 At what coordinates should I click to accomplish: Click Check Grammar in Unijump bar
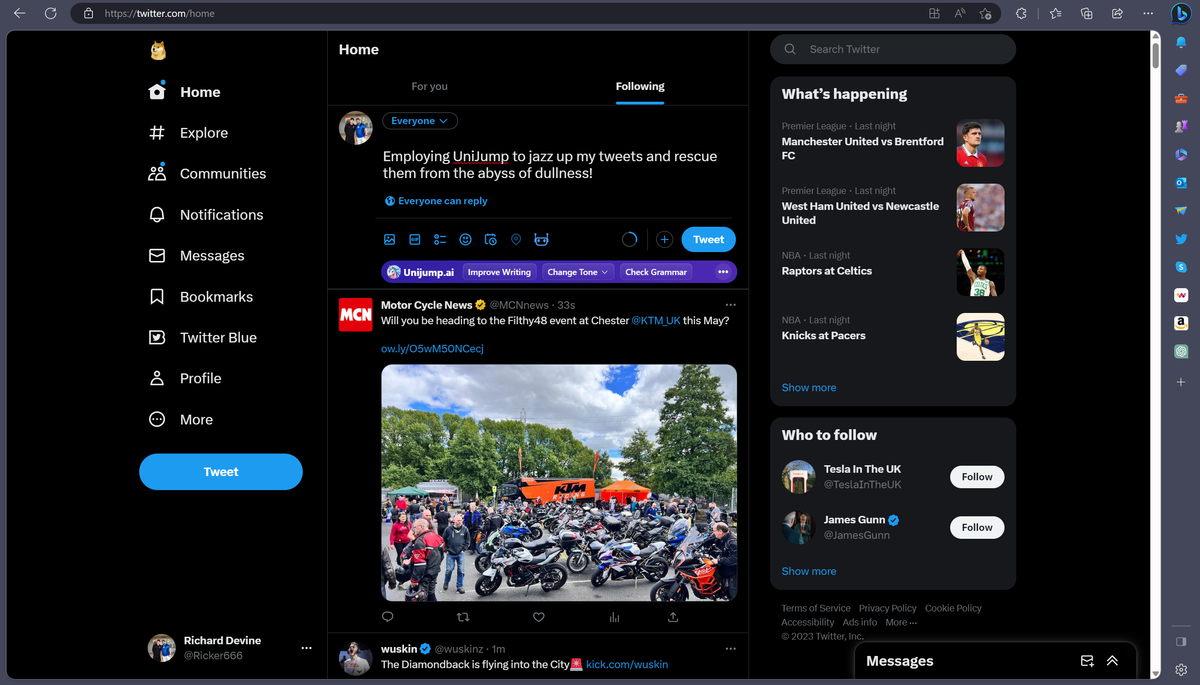[656, 272]
